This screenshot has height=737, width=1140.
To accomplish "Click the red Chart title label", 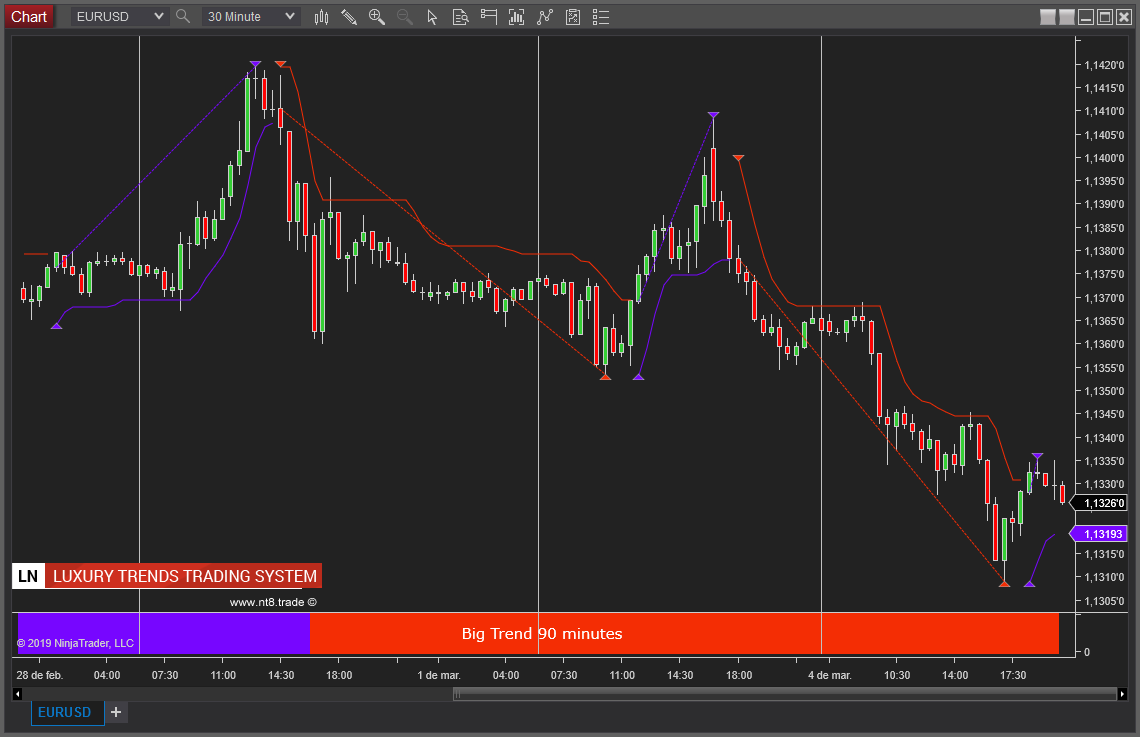I will pyautogui.click(x=29, y=17).
